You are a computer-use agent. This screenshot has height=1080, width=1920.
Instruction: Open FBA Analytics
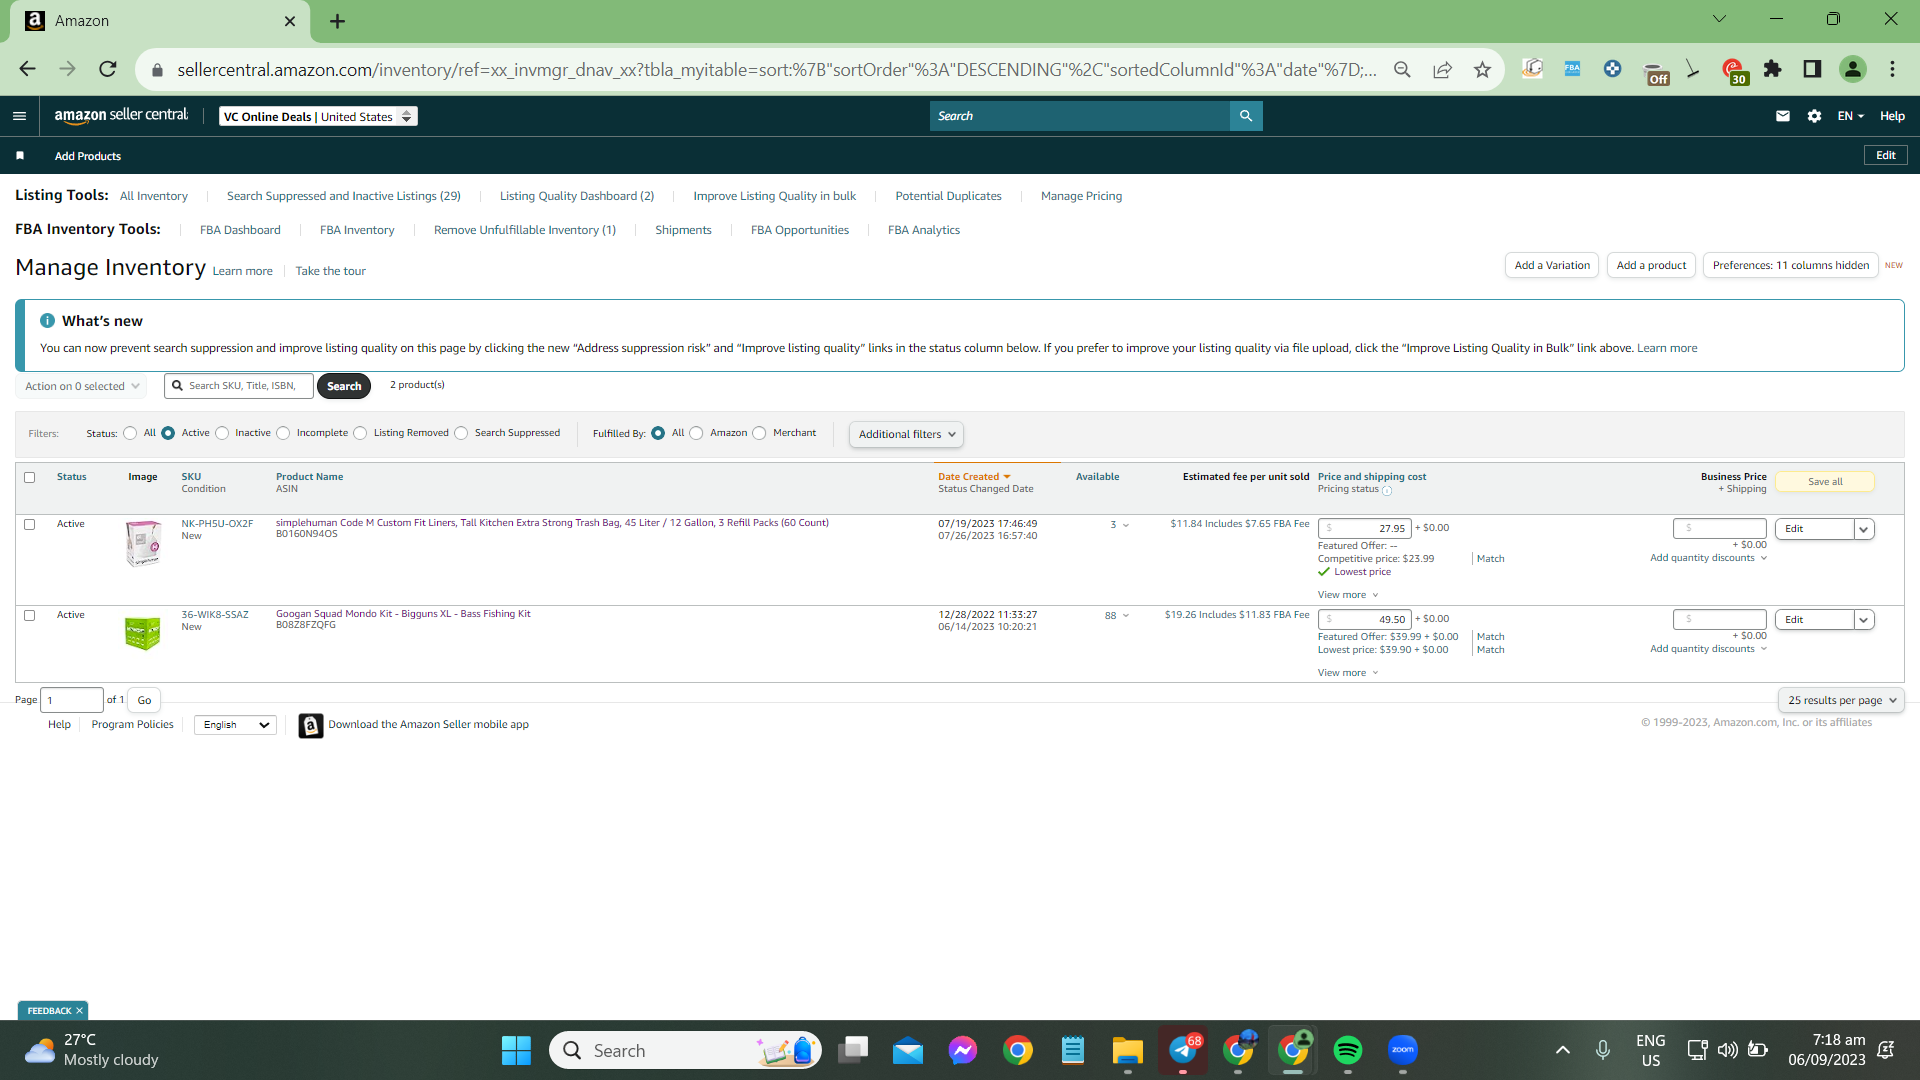[924, 230]
